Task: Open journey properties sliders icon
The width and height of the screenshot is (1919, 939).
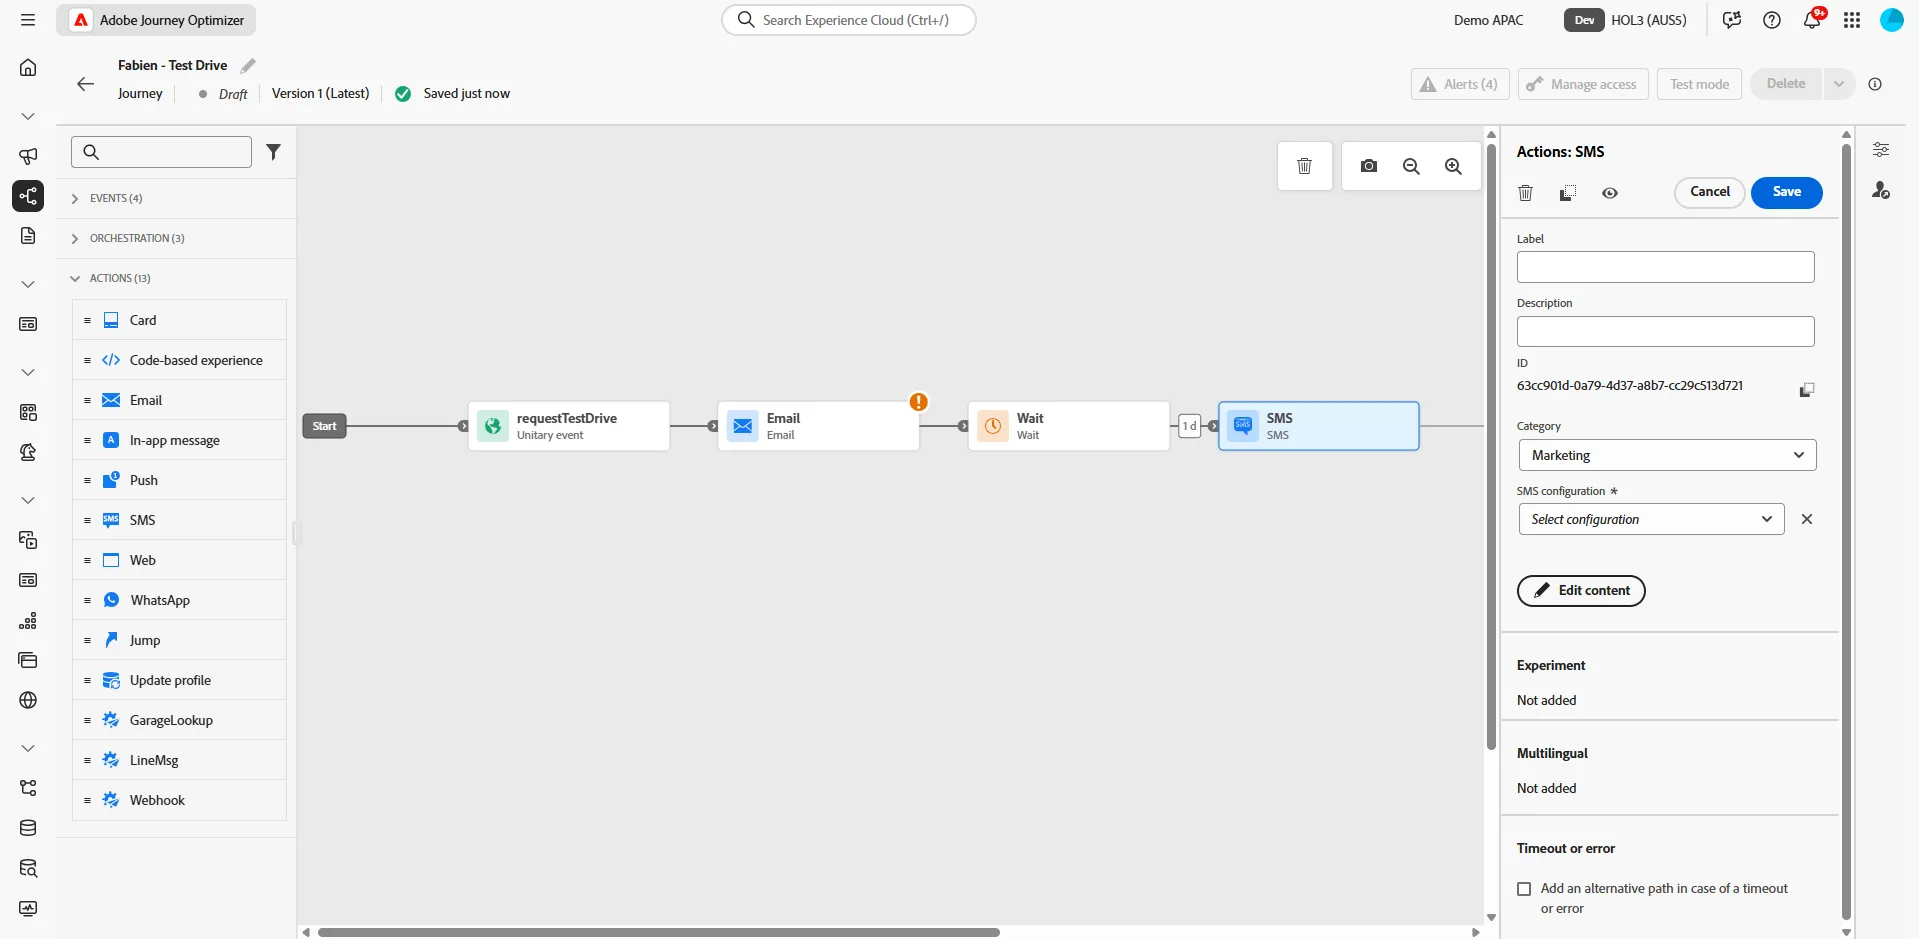Action: point(1881,150)
